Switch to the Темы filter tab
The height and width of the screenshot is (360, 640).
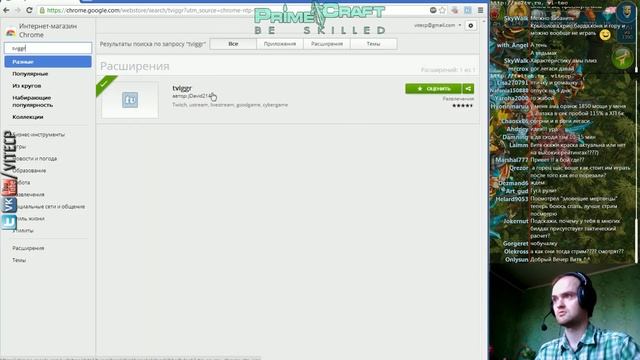pyautogui.click(x=373, y=44)
